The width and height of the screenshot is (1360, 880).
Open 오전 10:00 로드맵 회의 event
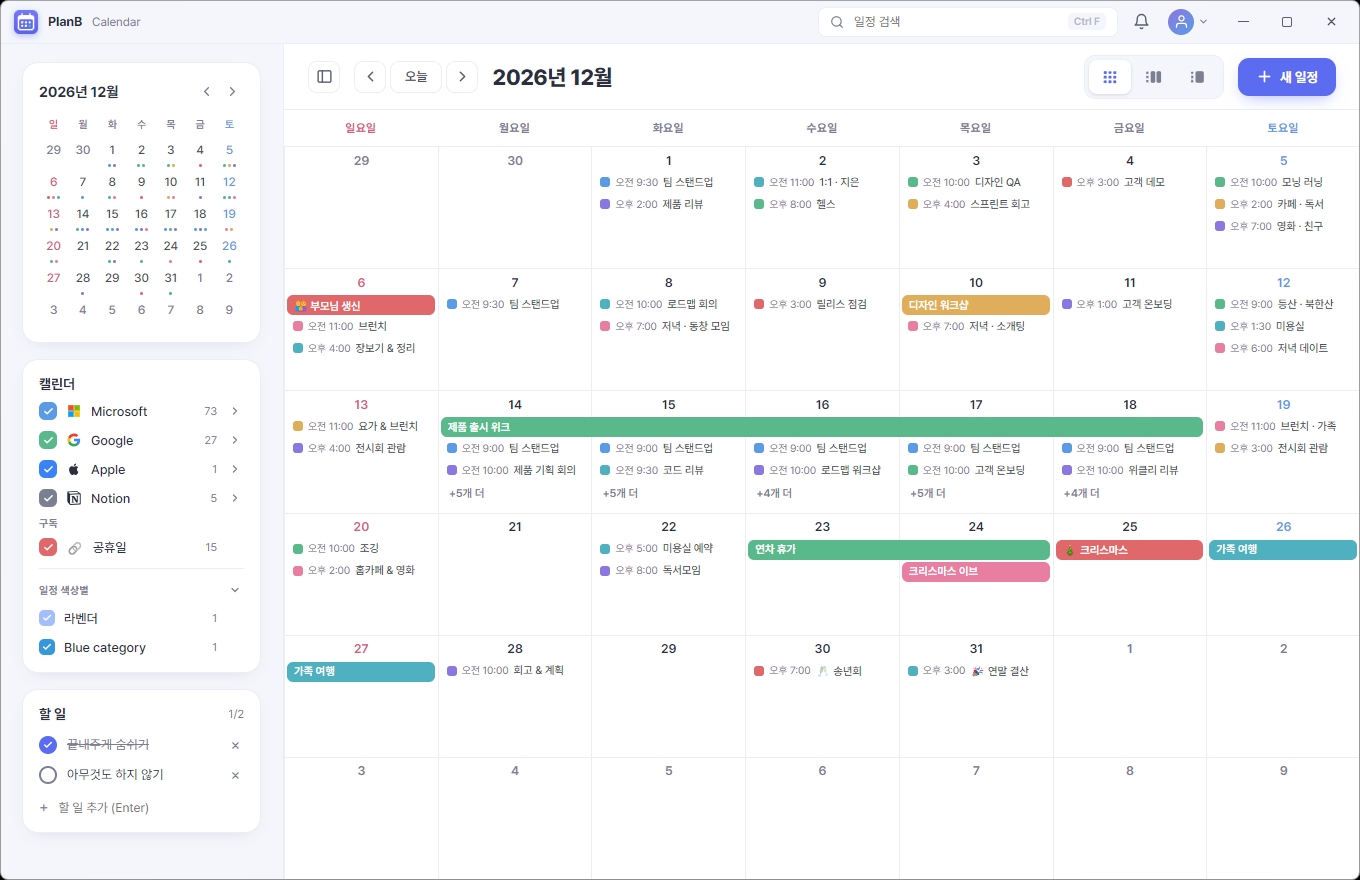click(x=668, y=304)
